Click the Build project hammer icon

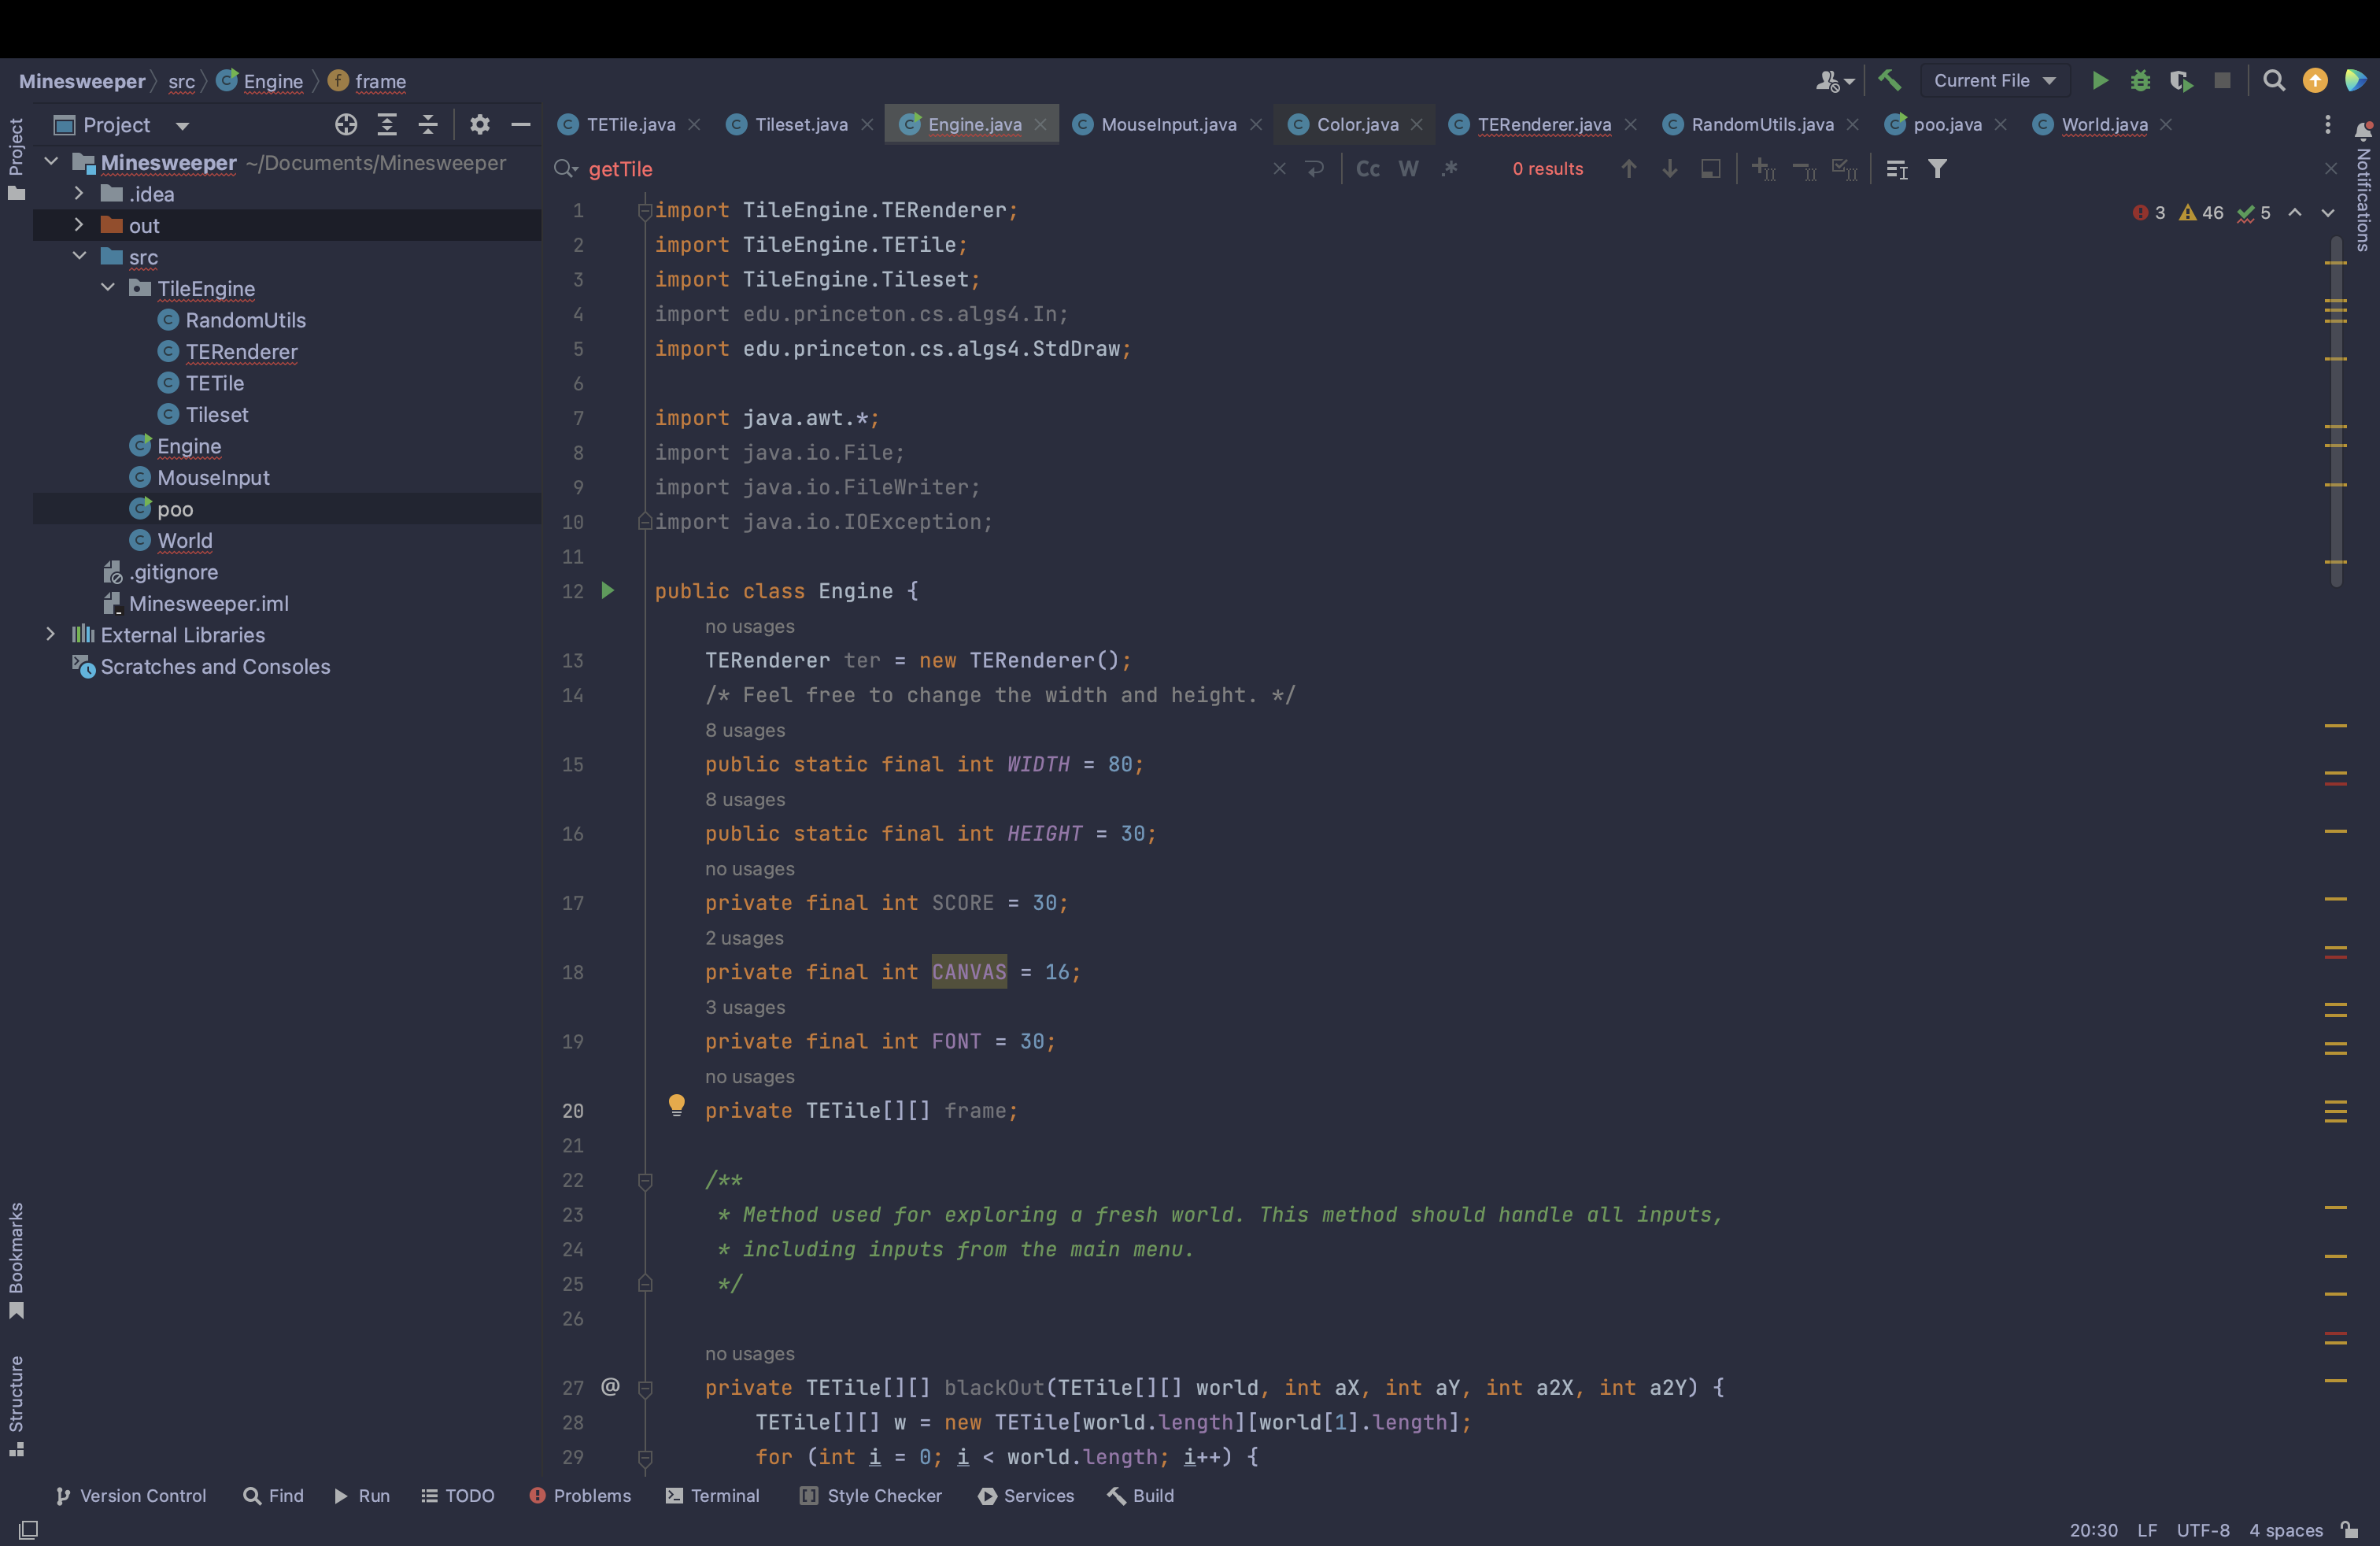[x=1889, y=80]
